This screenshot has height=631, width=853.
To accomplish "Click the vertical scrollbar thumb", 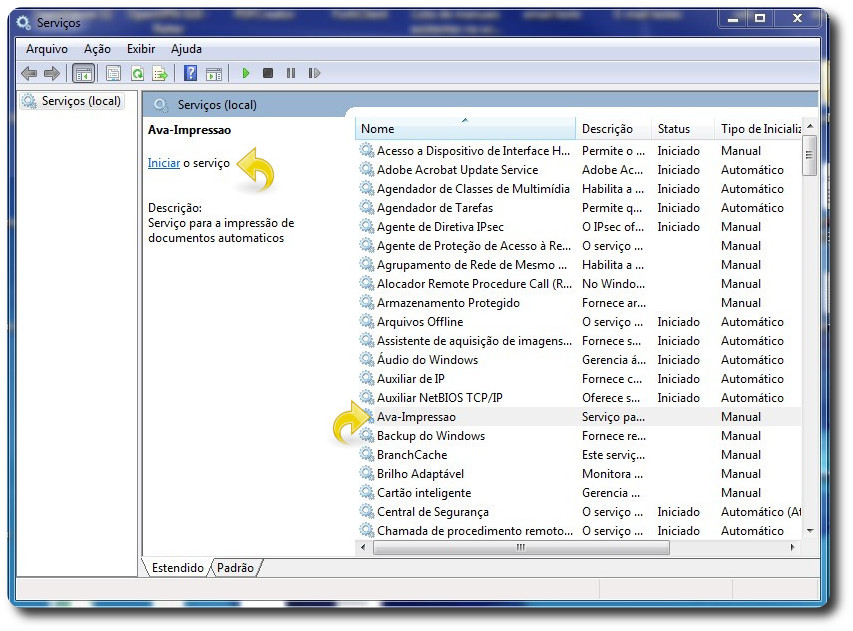I will [810, 155].
